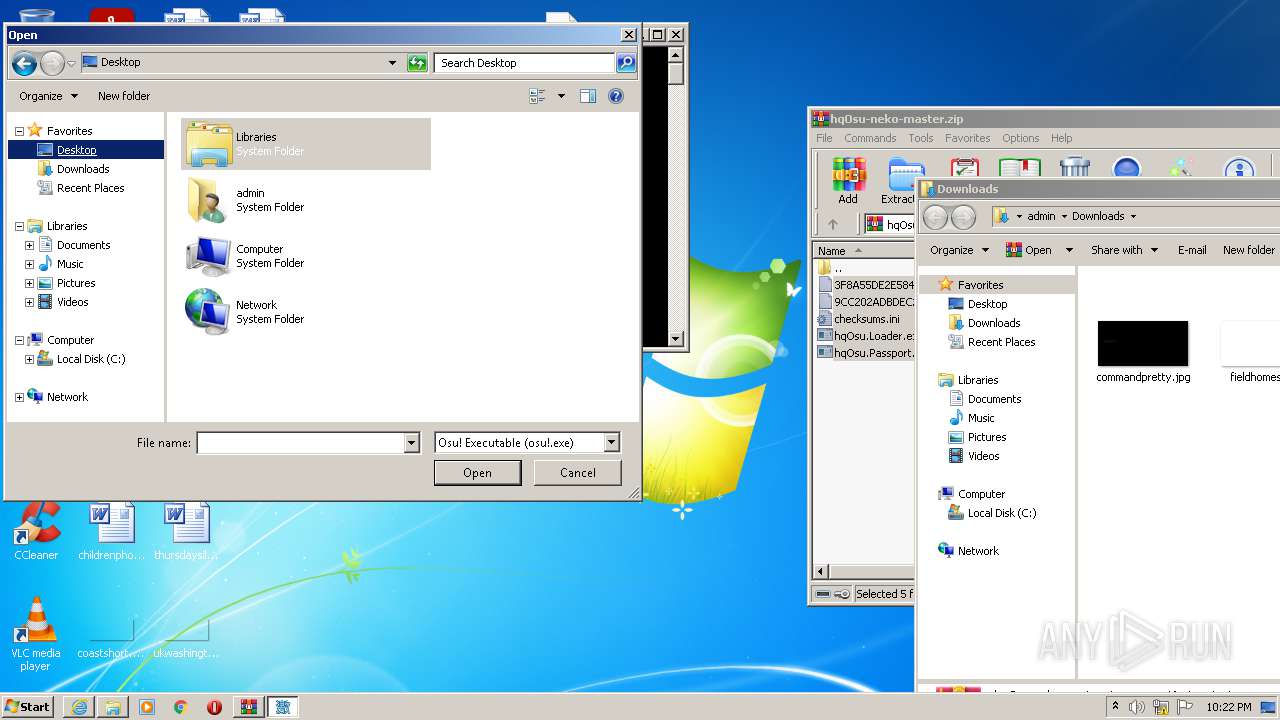The height and width of the screenshot is (720, 1280).
Task: Click the WinRAR Find toolbar icon
Action: coord(1127,168)
